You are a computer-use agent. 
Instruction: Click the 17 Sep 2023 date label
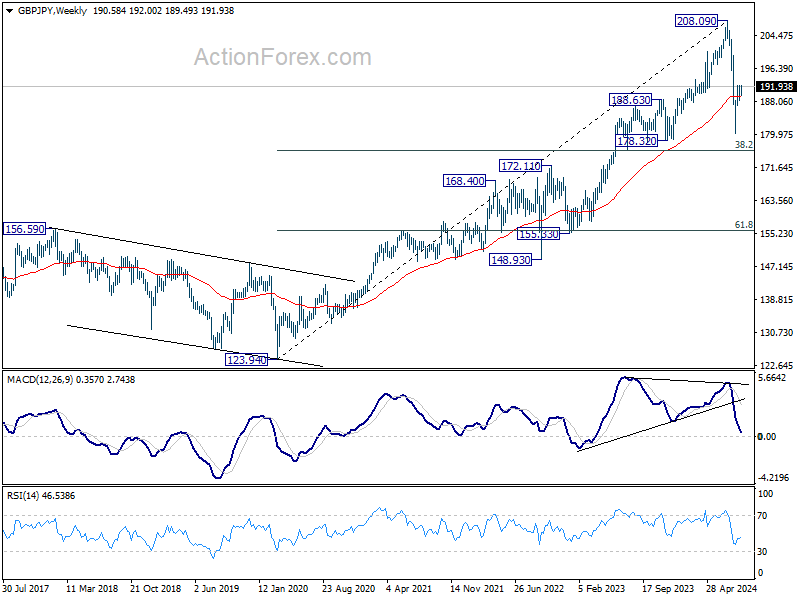click(x=668, y=588)
